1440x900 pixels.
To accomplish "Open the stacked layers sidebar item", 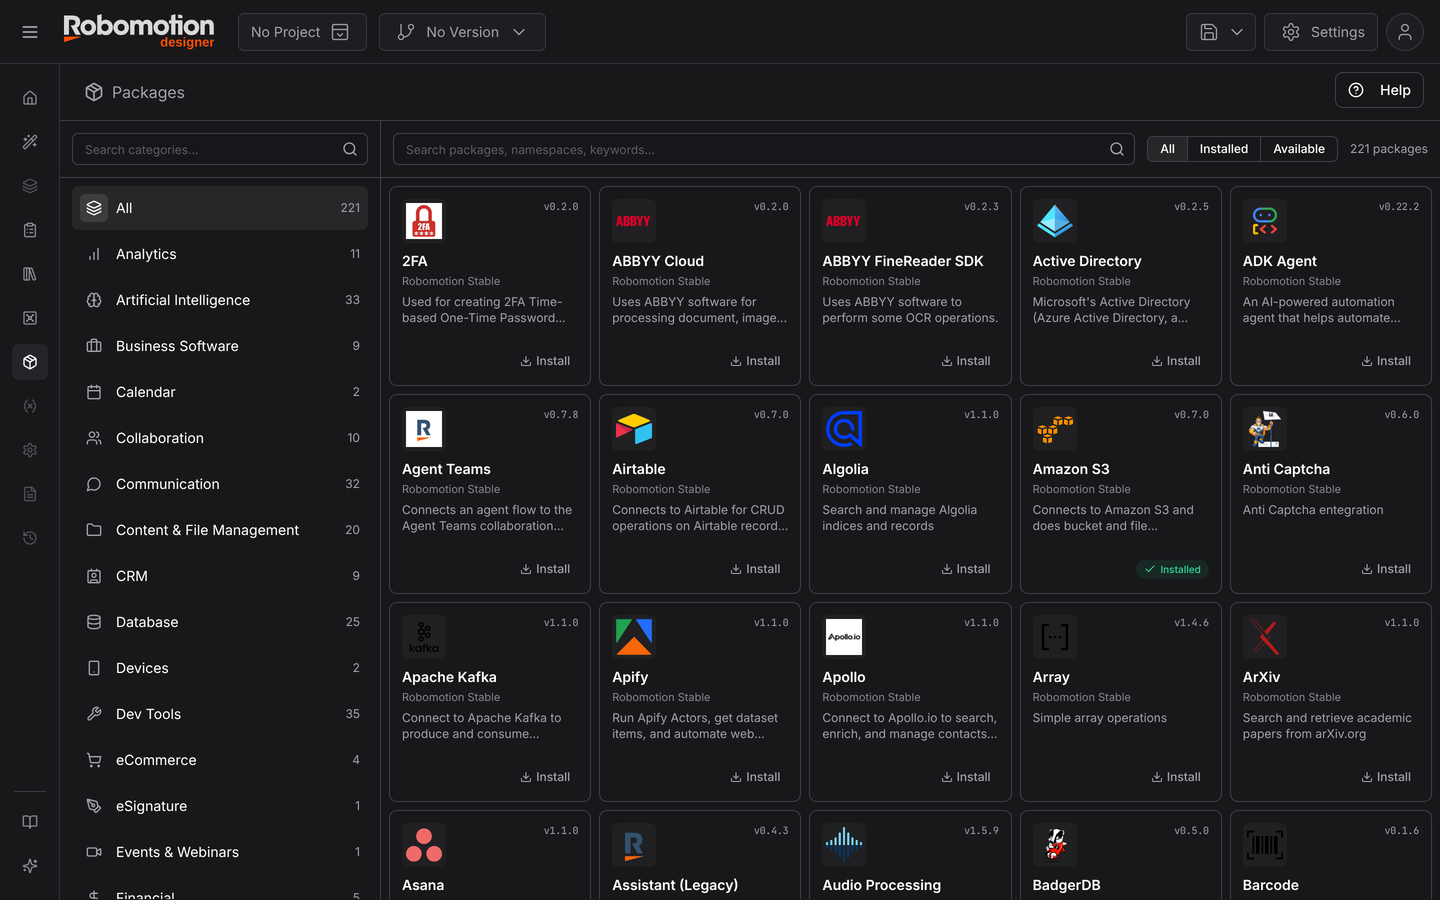I will coord(30,186).
